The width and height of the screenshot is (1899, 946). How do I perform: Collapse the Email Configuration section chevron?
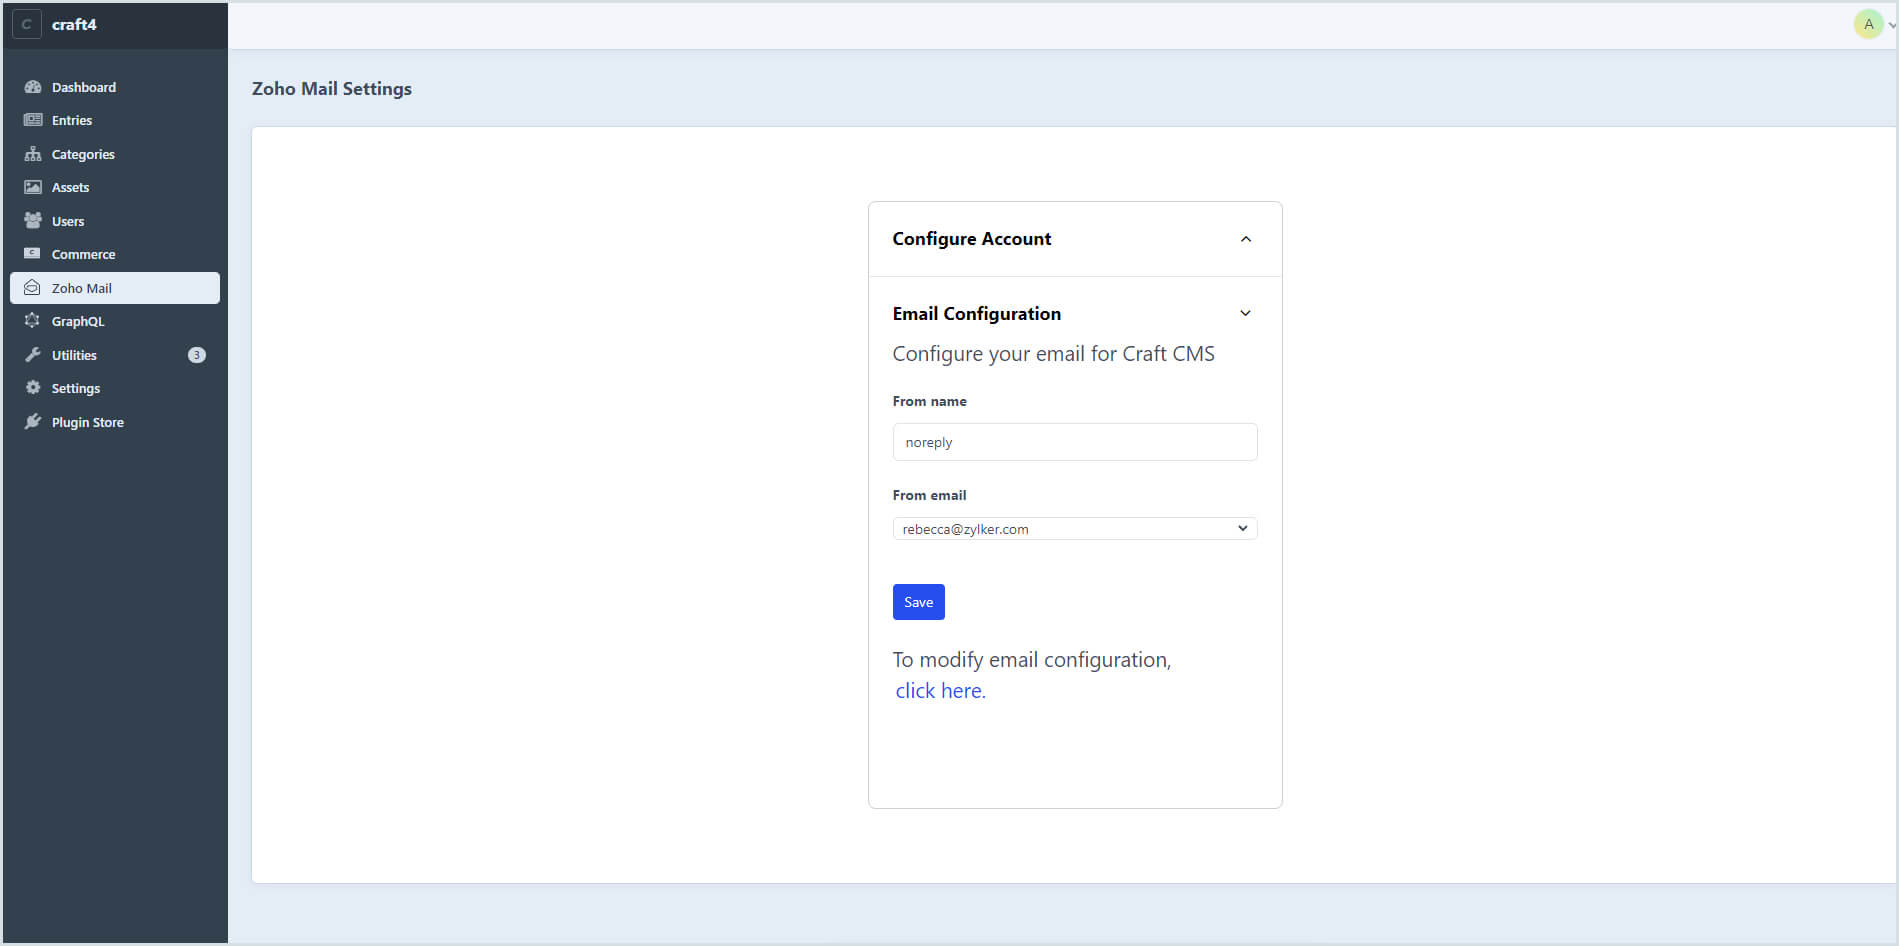coord(1245,313)
